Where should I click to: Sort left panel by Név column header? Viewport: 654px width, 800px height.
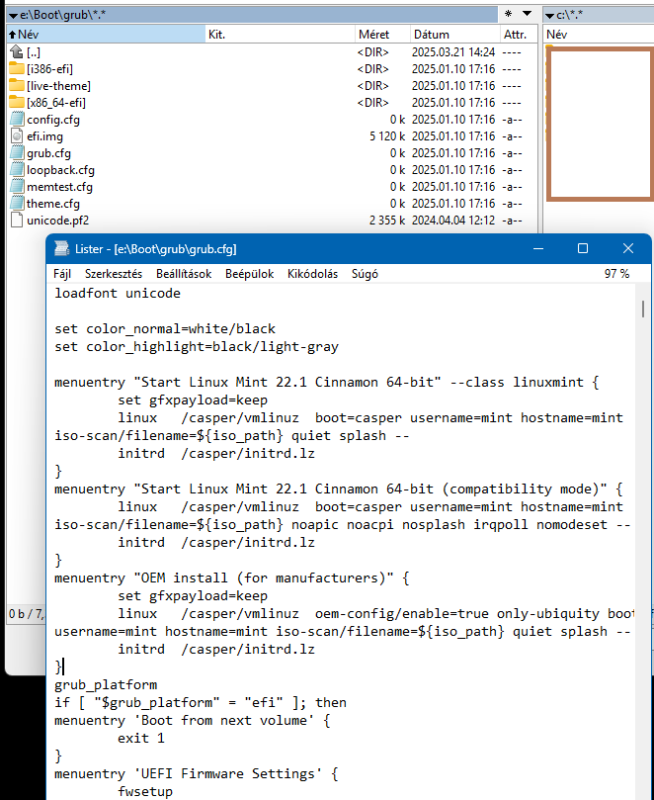click(x=106, y=34)
